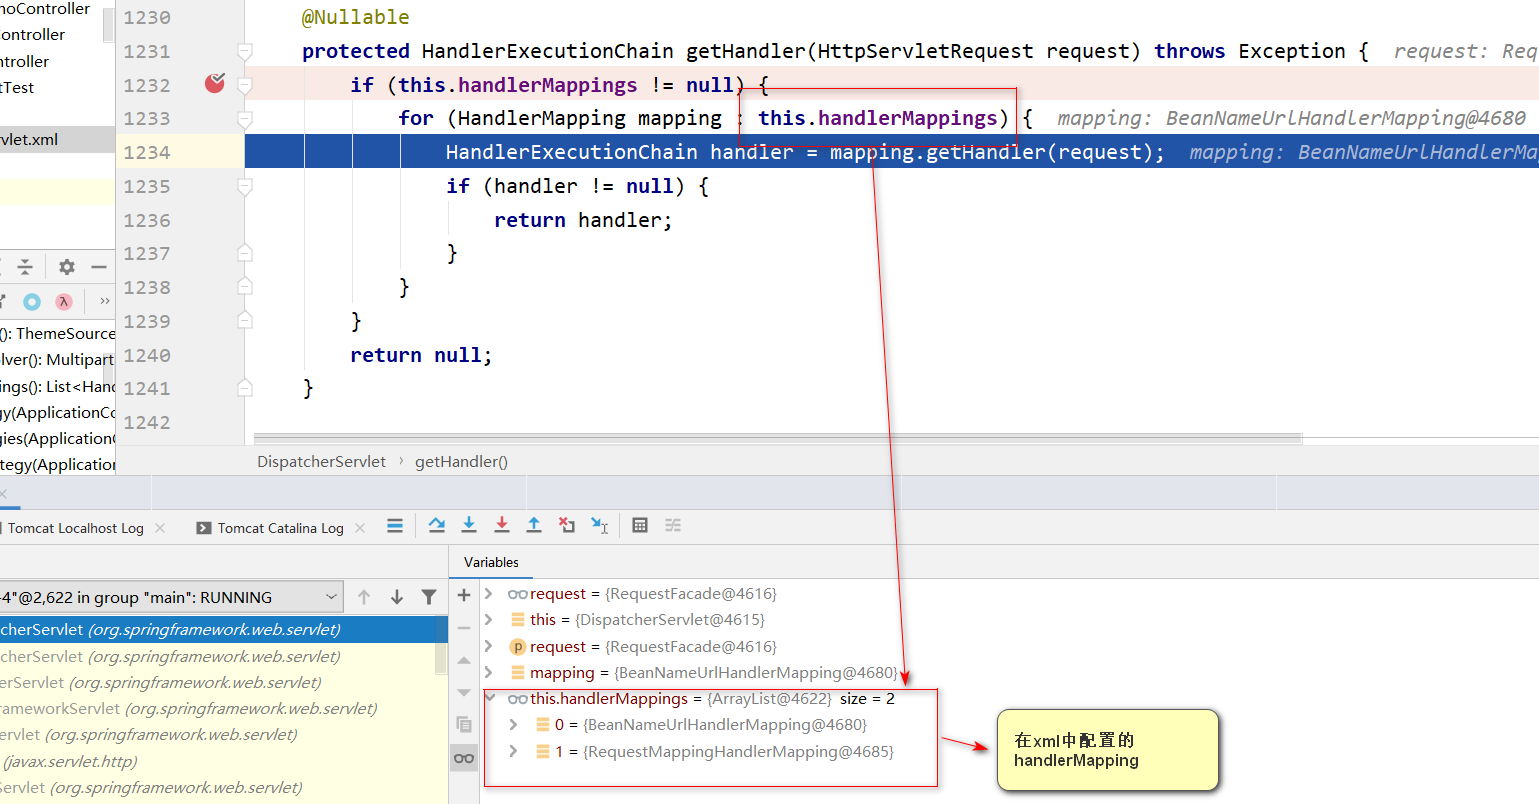Click the red Force Step Into icon
Screen dimensions: 1539x804
point(501,526)
